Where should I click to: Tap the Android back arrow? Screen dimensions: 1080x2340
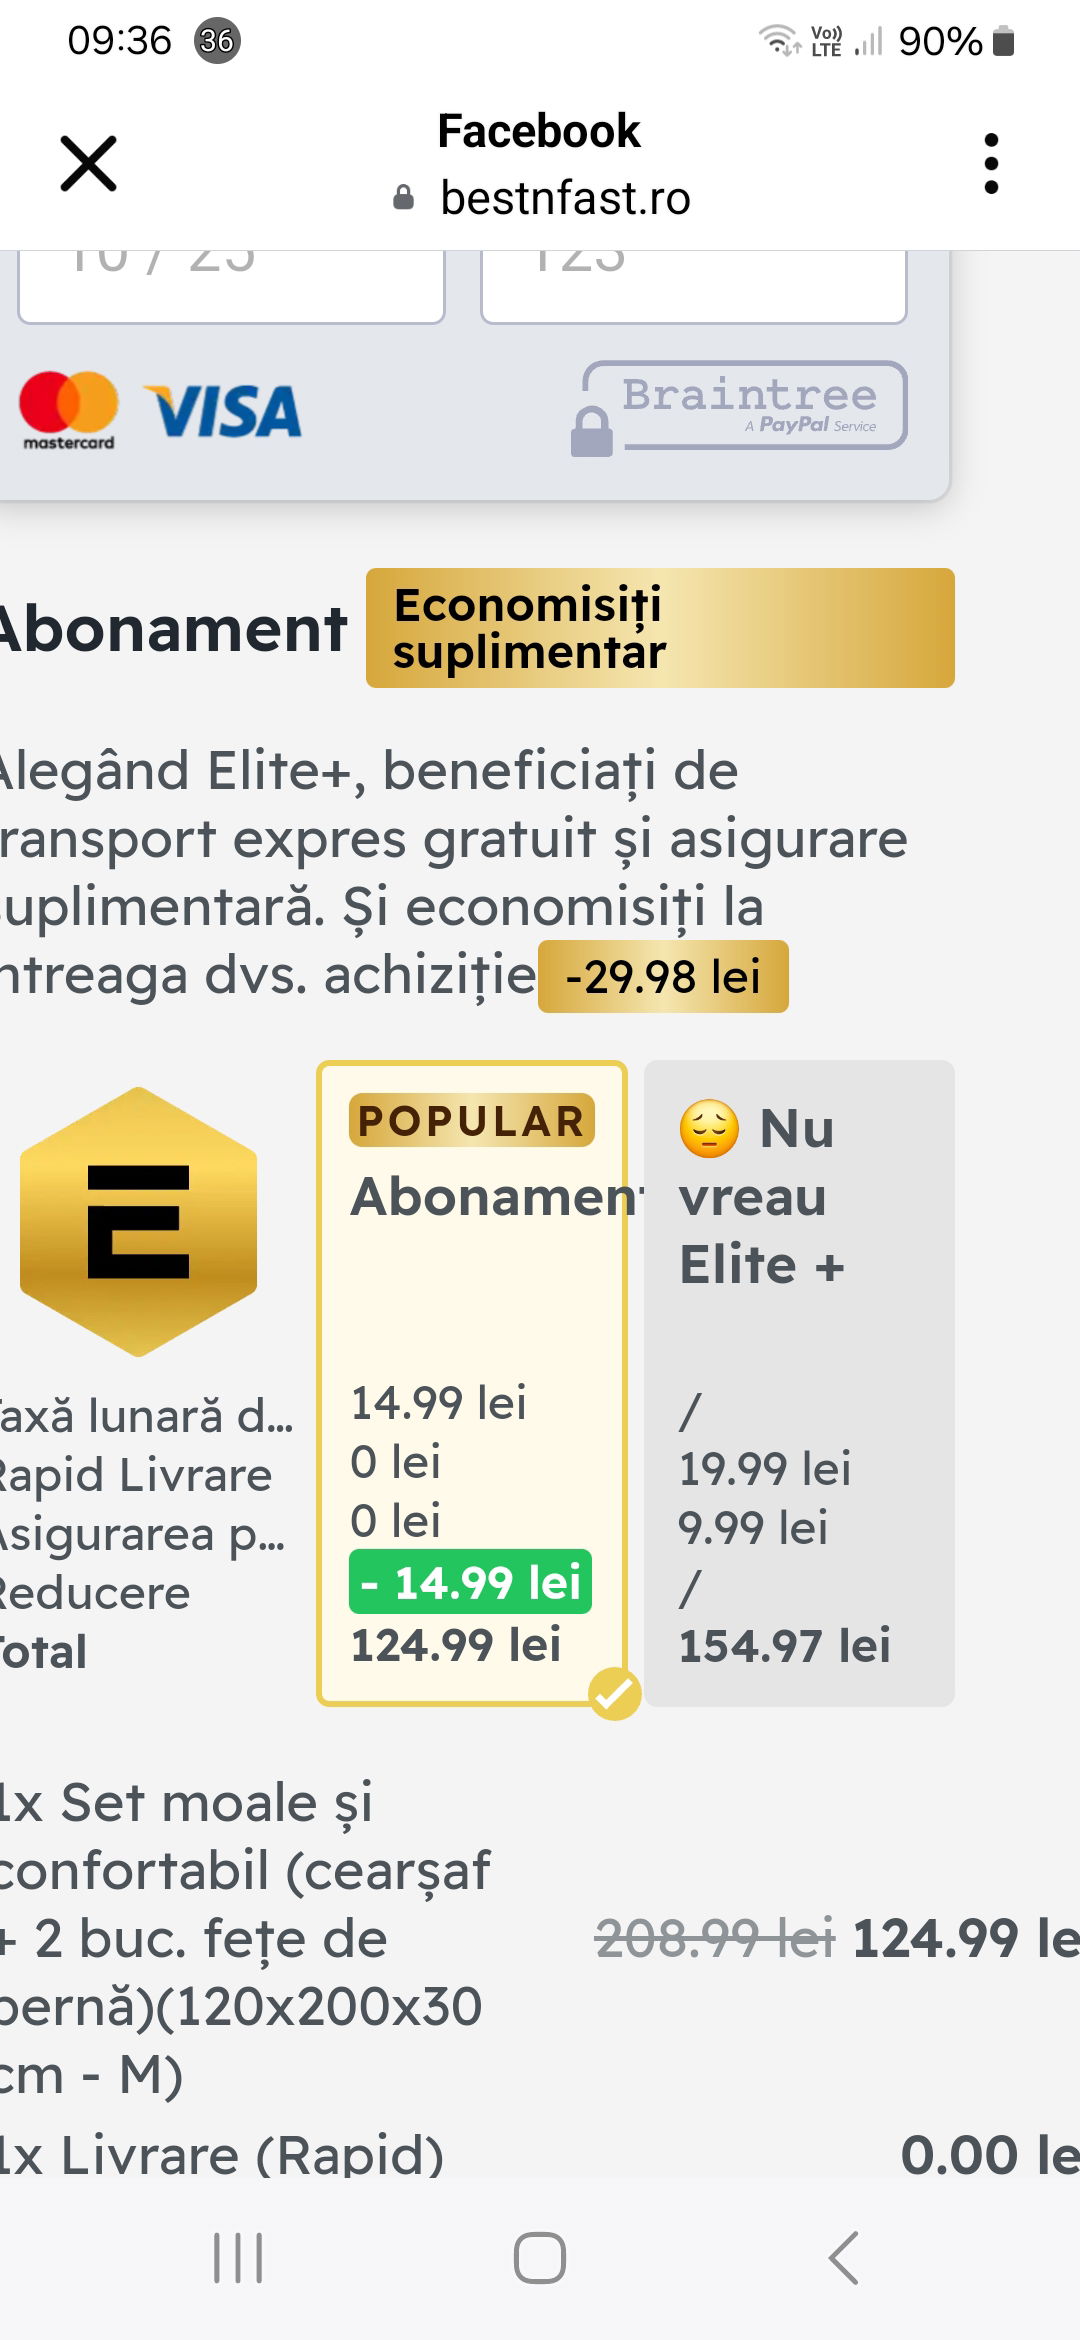coord(844,2258)
